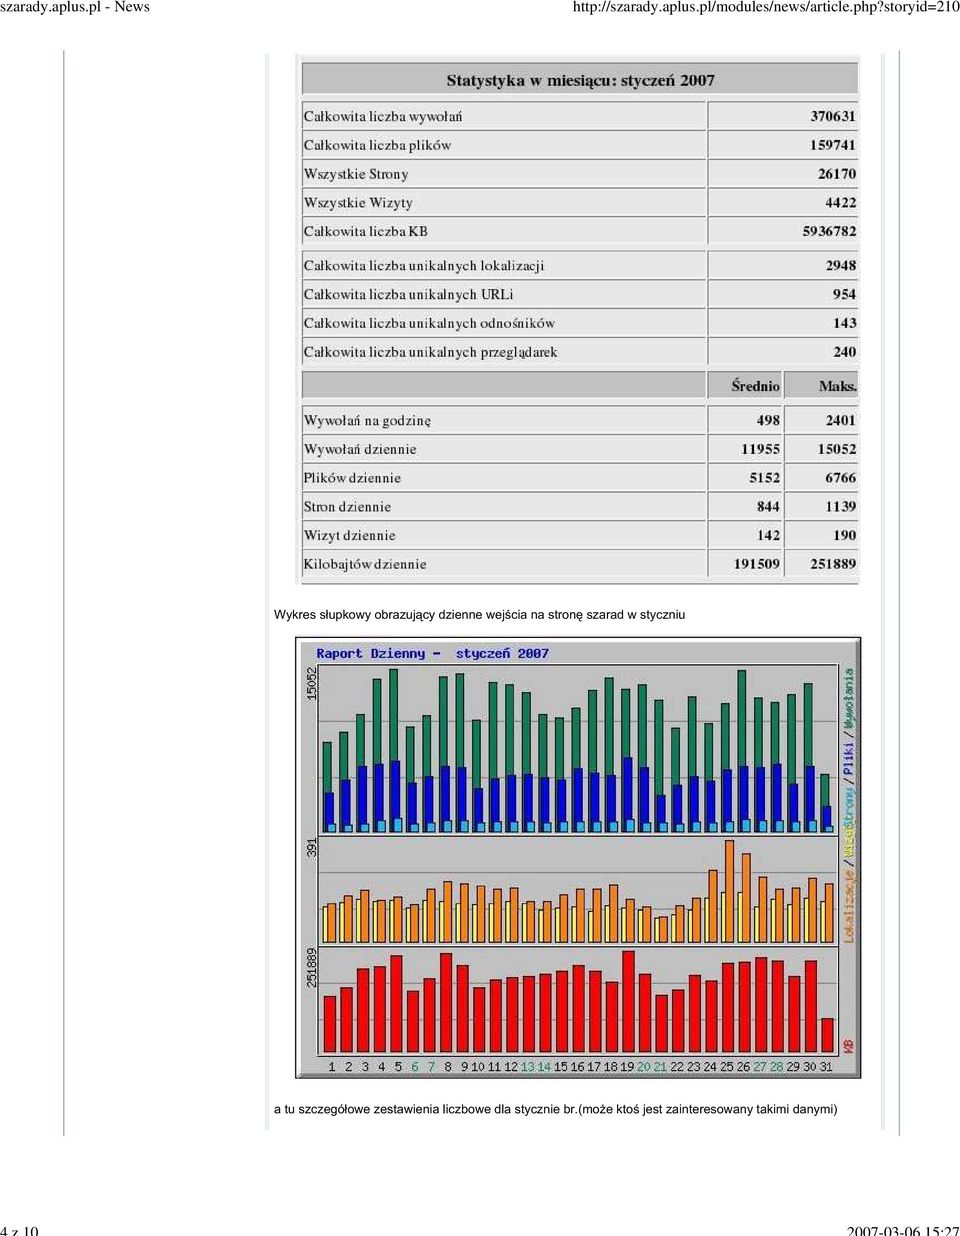The height and width of the screenshot is (1236, 960).
Task: Select the 'Wywołań na godzinę' label
Action: pyautogui.click(x=367, y=421)
